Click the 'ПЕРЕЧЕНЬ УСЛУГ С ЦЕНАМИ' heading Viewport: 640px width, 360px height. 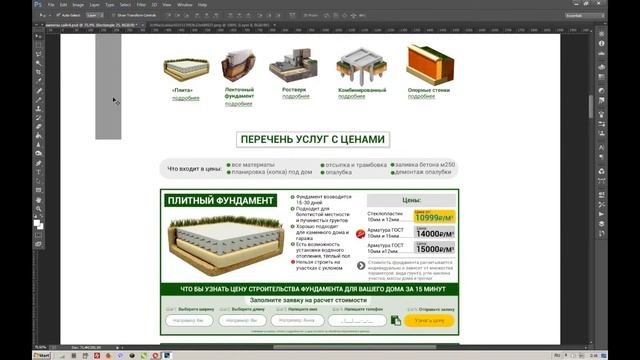[x=313, y=139]
